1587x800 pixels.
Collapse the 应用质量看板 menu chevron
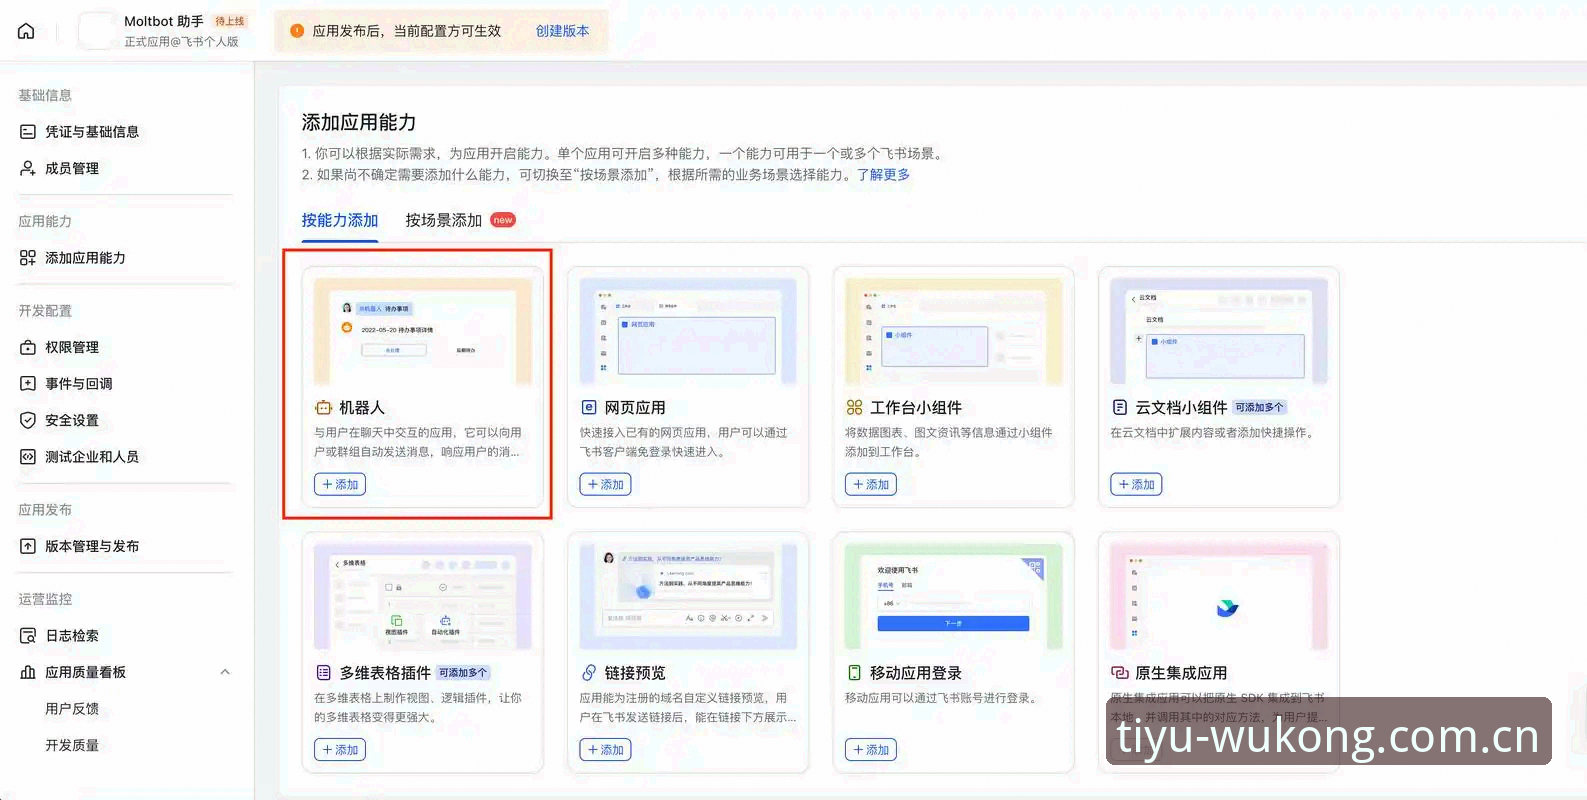[225, 672]
